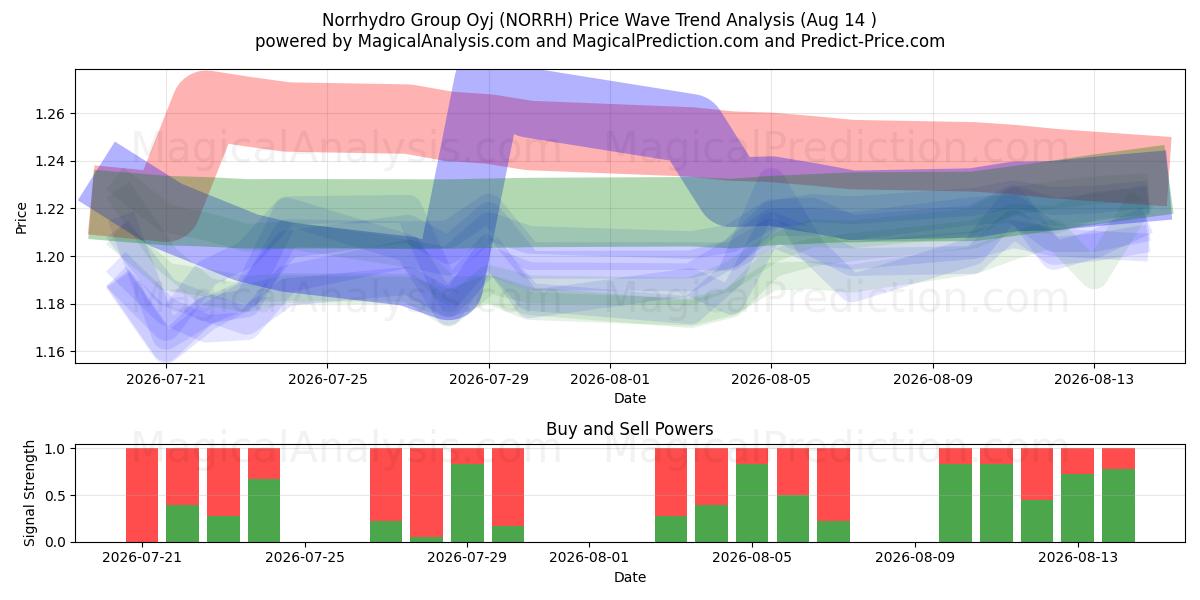
Task: Click the 0.0 signal strength tick label
Action: pos(56,542)
